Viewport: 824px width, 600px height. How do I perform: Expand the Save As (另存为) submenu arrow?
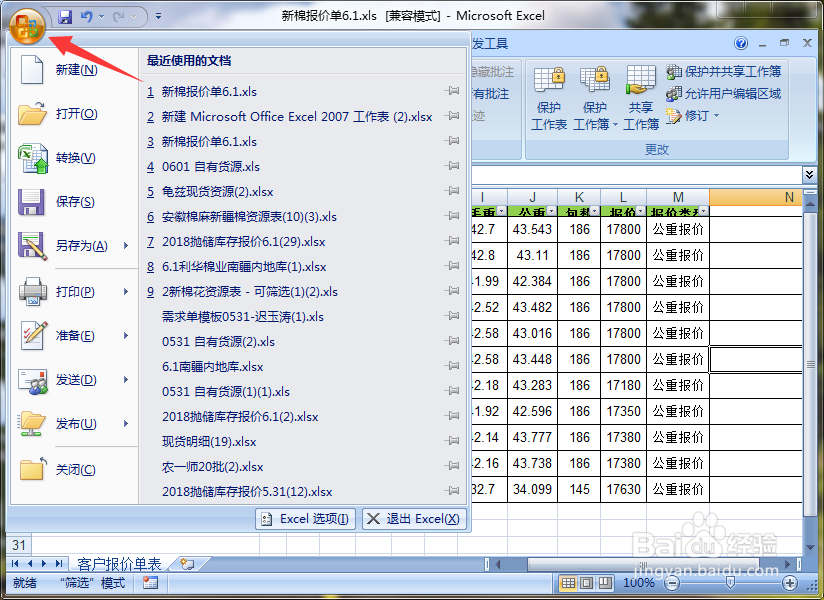click(126, 246)
